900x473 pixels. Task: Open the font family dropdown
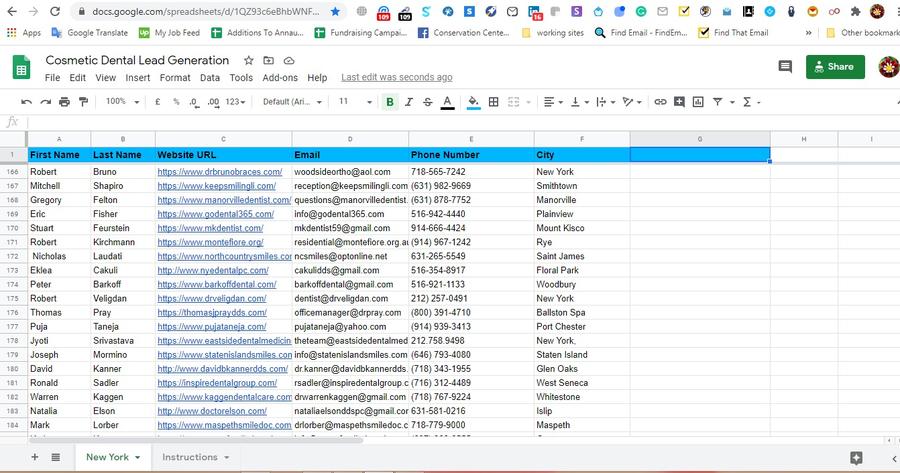pyautogui.click(x=292, y=102)
